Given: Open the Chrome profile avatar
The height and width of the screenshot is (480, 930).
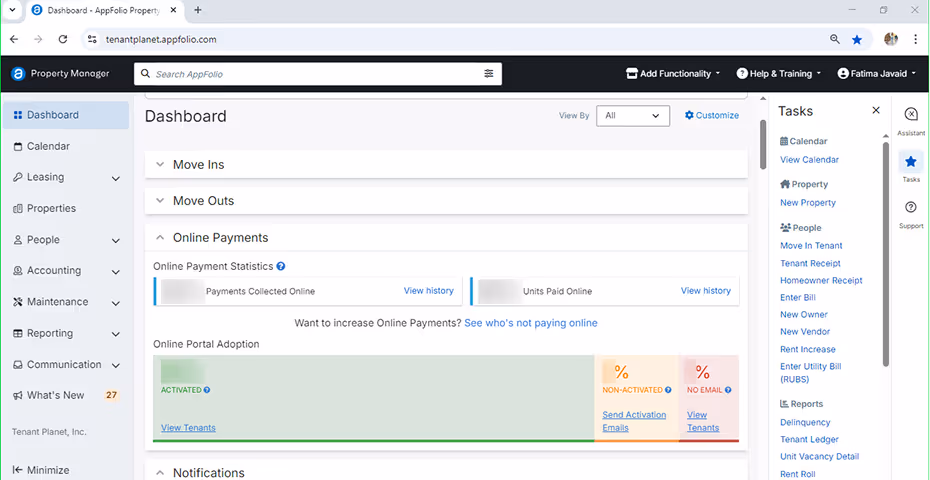Looking at the screenshot, I should 891,39.
